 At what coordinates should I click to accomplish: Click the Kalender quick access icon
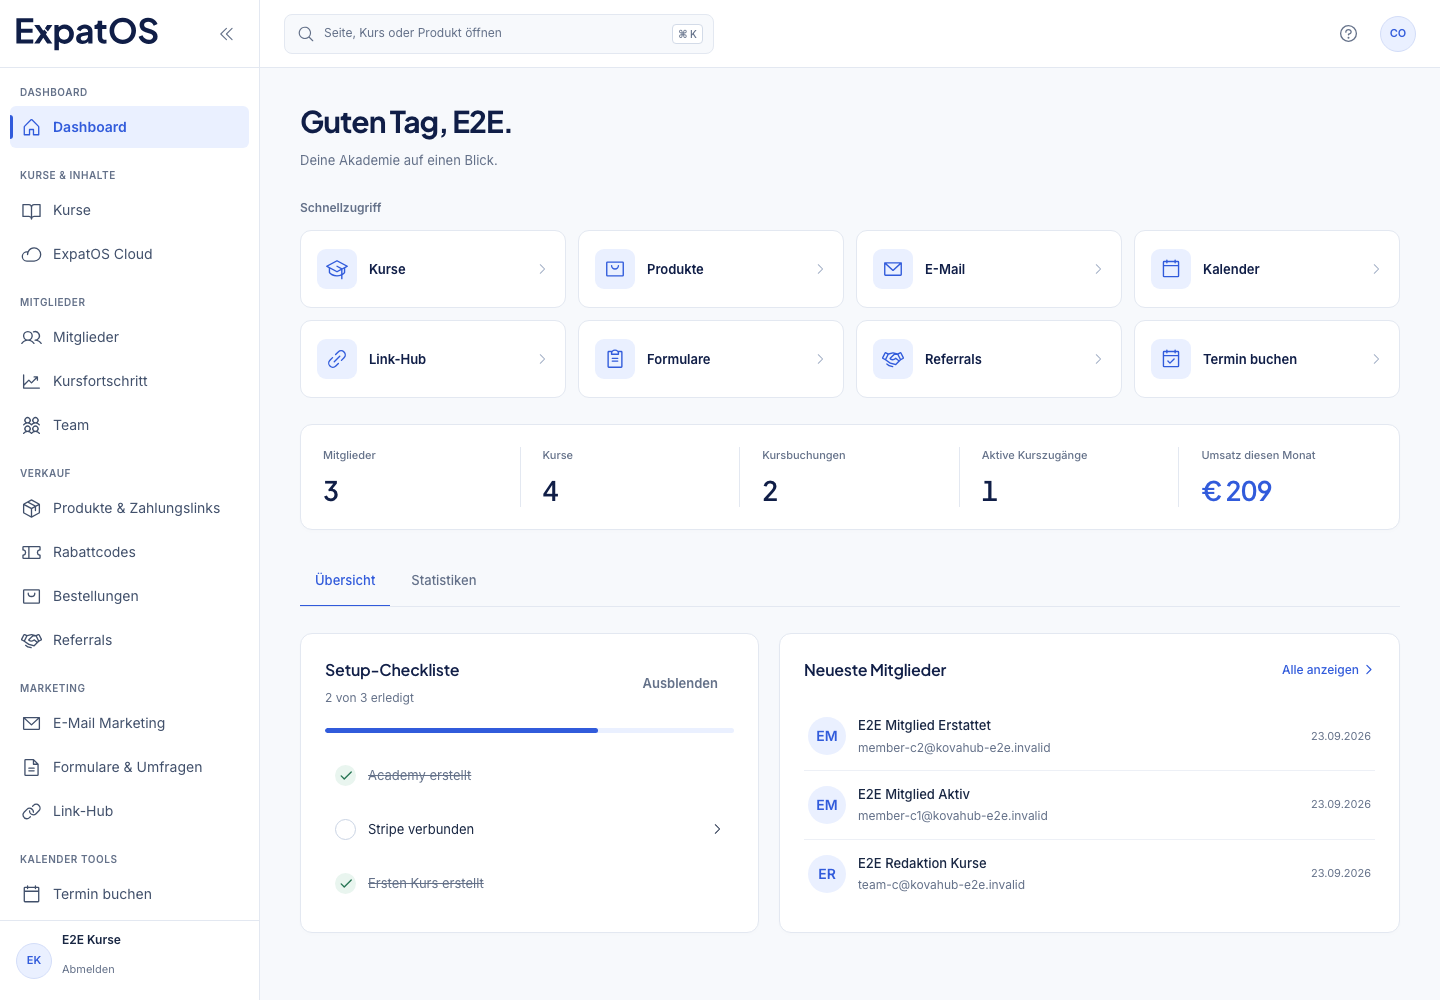click(1171, 269)
